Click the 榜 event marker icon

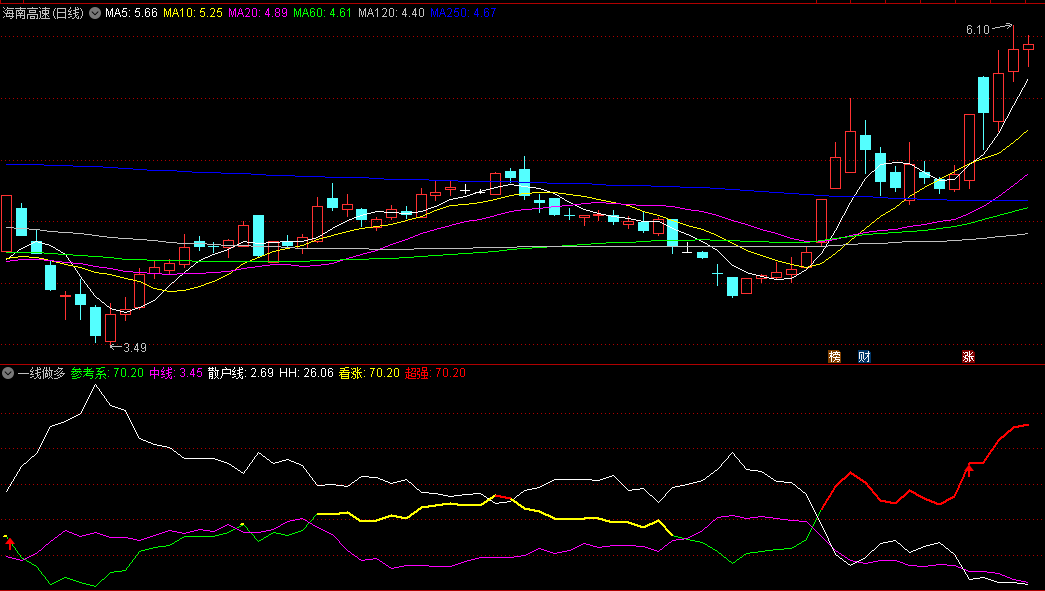pyautogui.click(x=834, y=356)
